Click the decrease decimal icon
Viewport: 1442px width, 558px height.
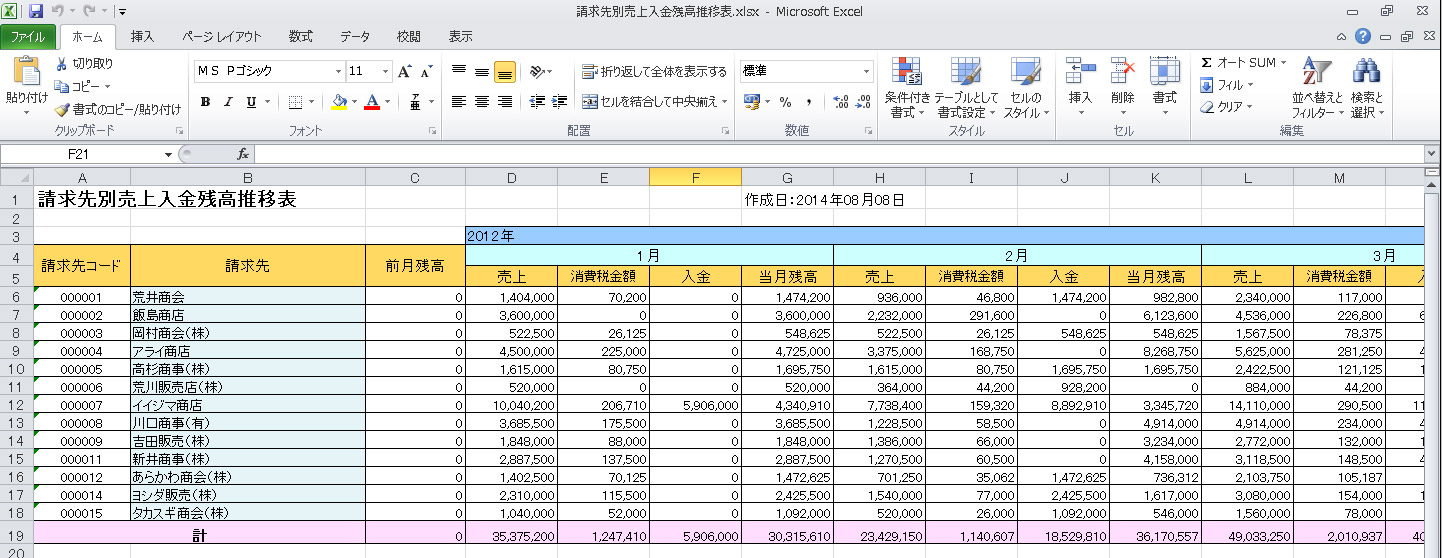[x=863, y=102]
